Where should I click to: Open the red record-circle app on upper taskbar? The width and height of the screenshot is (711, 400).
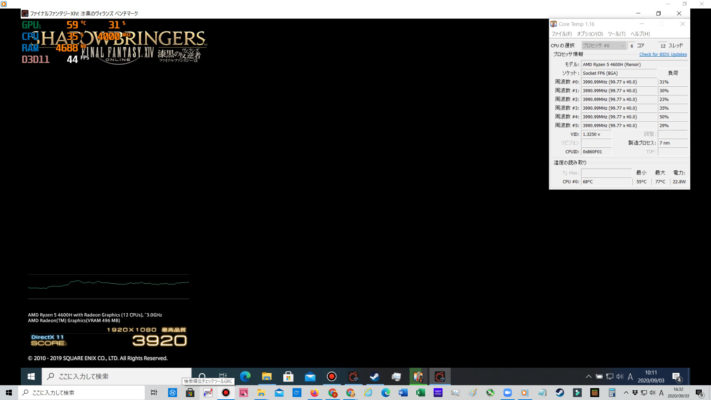331,376
